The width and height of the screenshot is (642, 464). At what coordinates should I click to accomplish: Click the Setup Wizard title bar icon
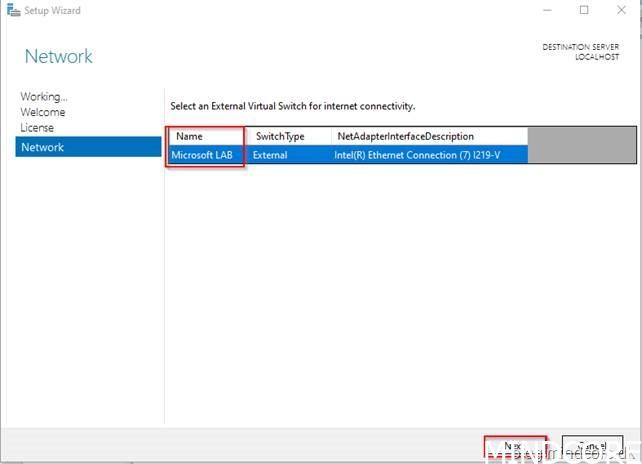13,11
